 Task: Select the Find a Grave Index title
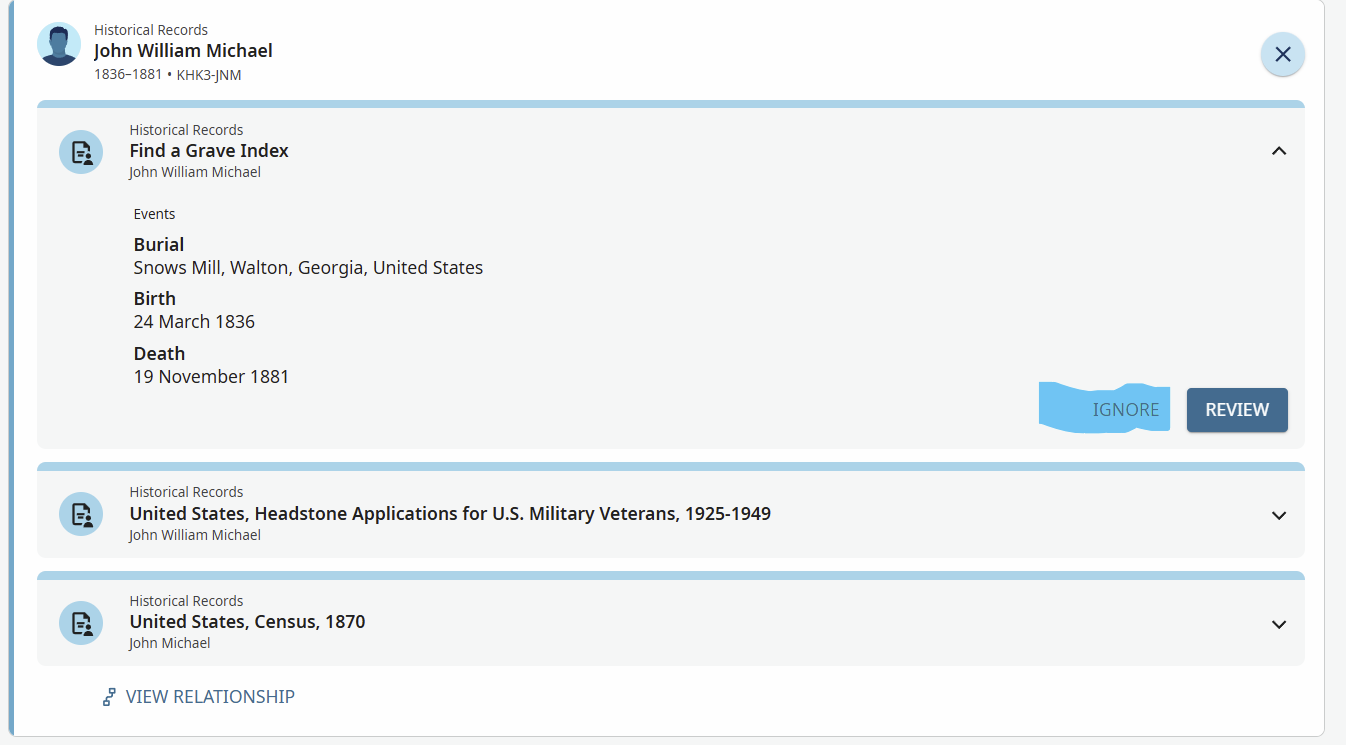tap(209, 151)
